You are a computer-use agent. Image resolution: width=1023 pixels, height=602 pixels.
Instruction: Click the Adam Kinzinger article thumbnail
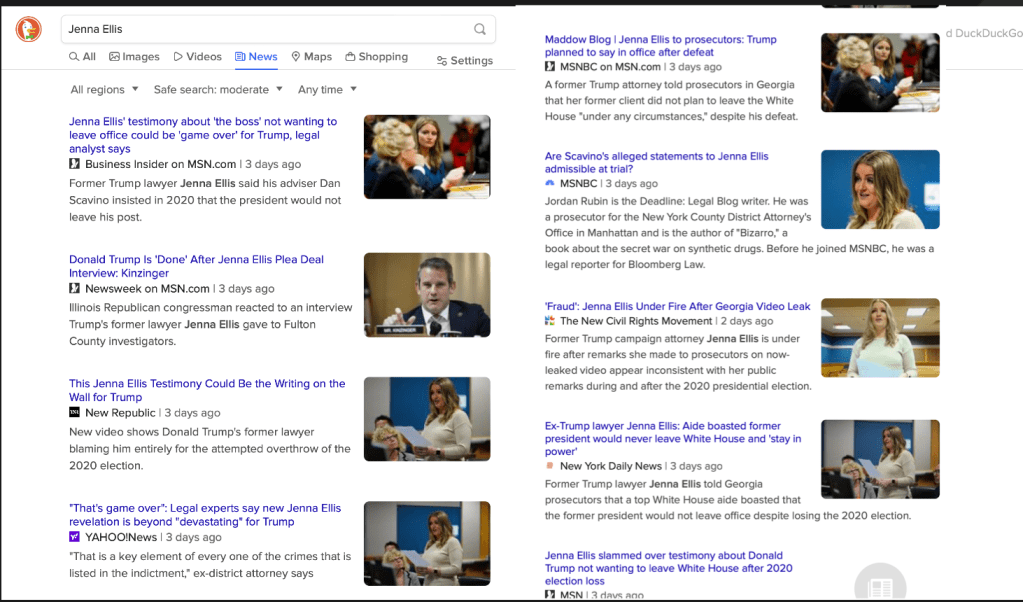point(427,295)
